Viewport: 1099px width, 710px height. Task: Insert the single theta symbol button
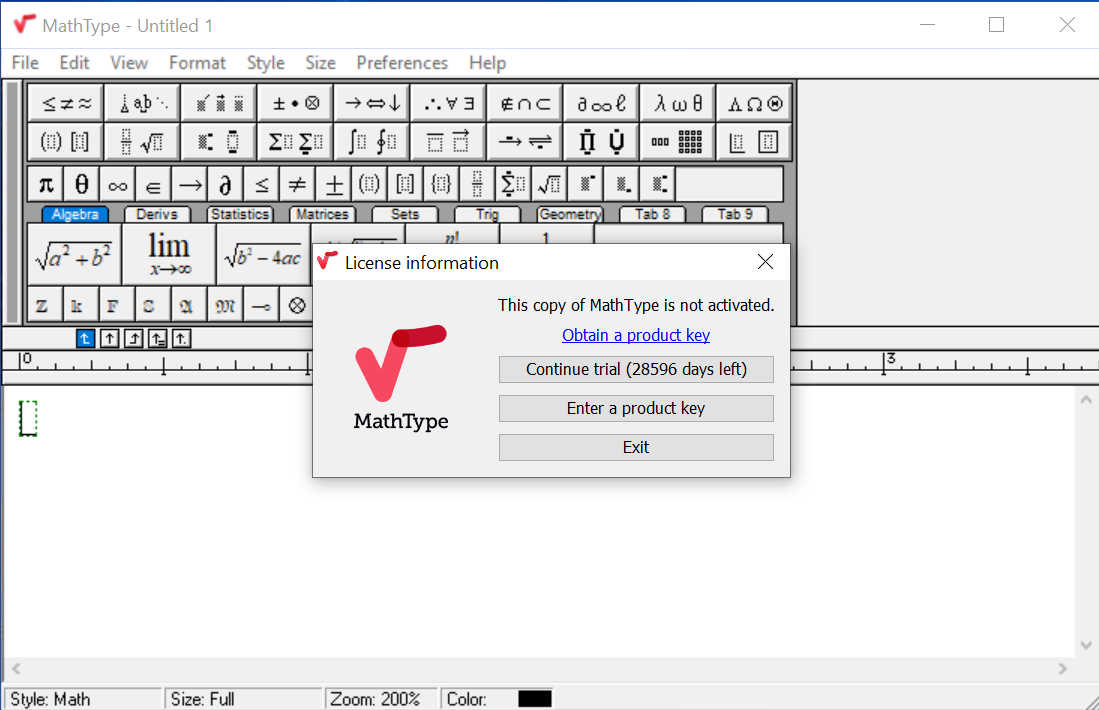(81, 184)
